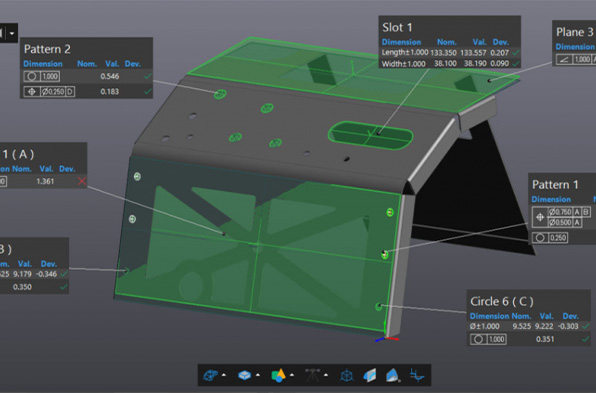The height and width of the screenshot is (393, 596).
Task: Click the shaded surface with gear icon
Action: [x=393, y=376]
